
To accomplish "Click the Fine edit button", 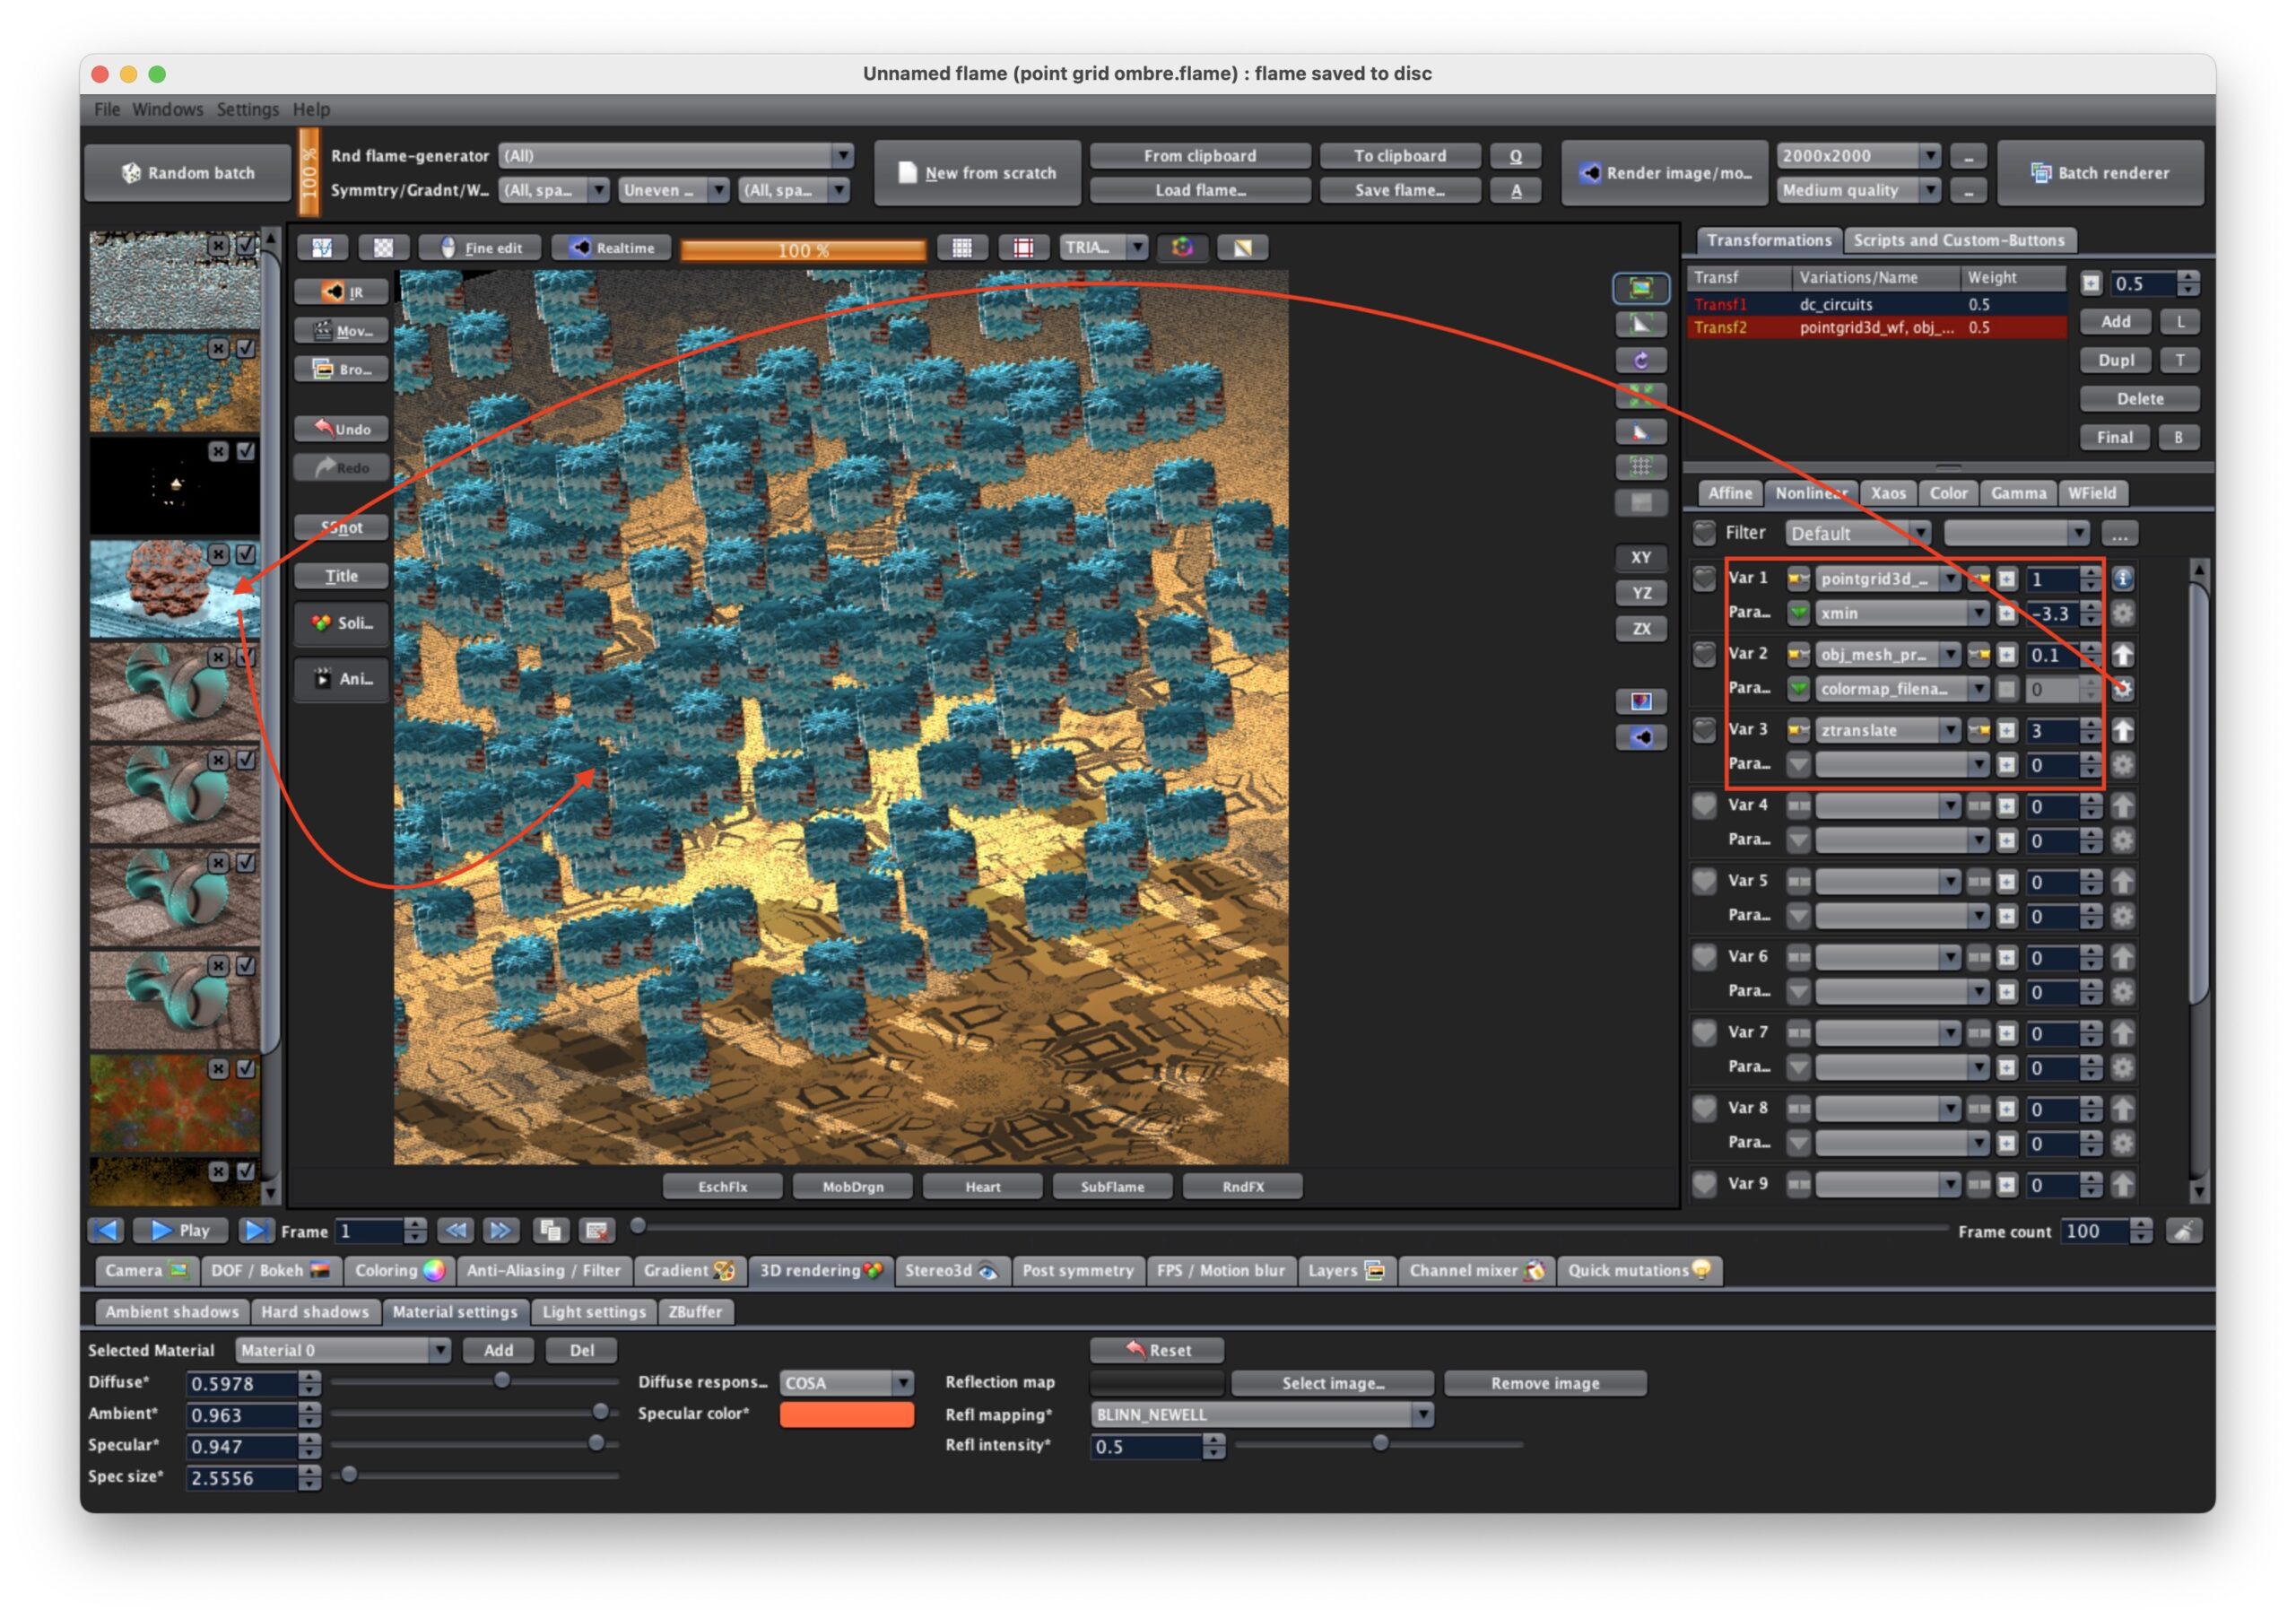I will tap(480, 248).
